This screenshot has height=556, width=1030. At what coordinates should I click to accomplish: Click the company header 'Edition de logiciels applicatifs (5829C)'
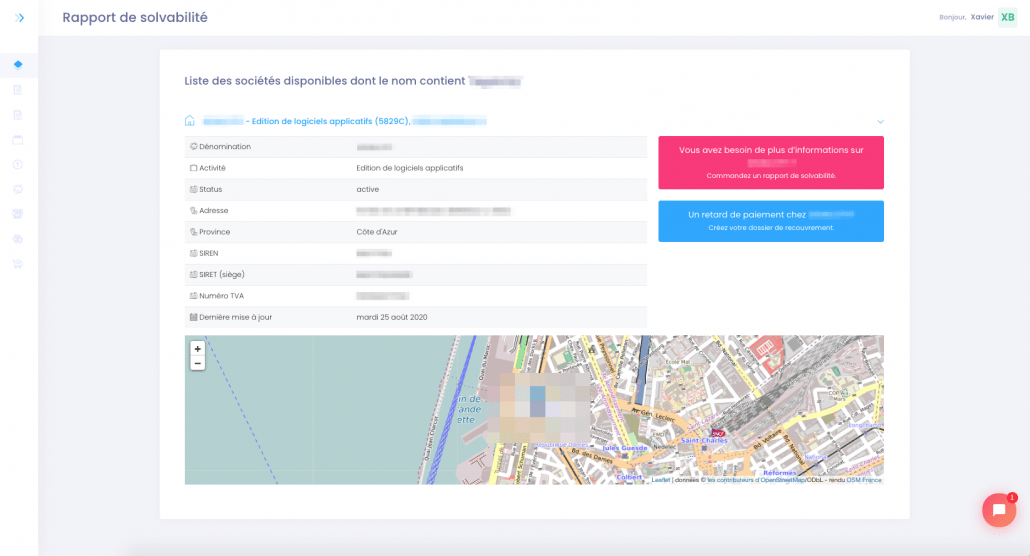[x=330, y=121]
